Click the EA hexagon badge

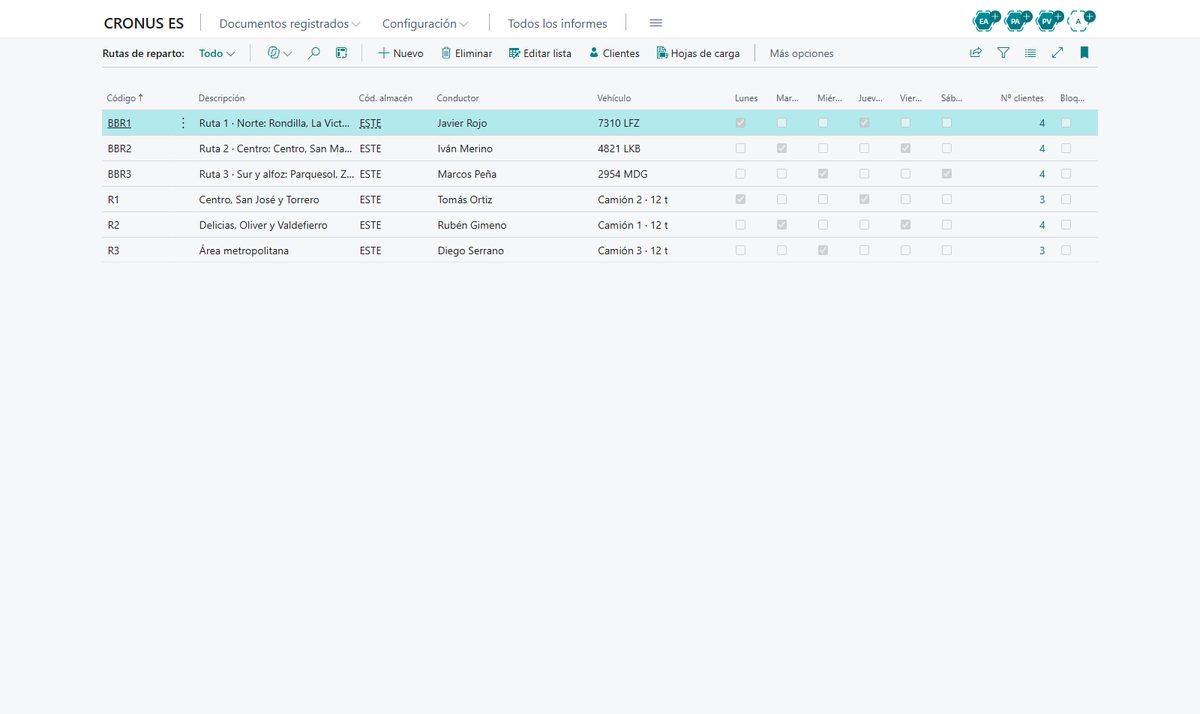tap(985, 20)
